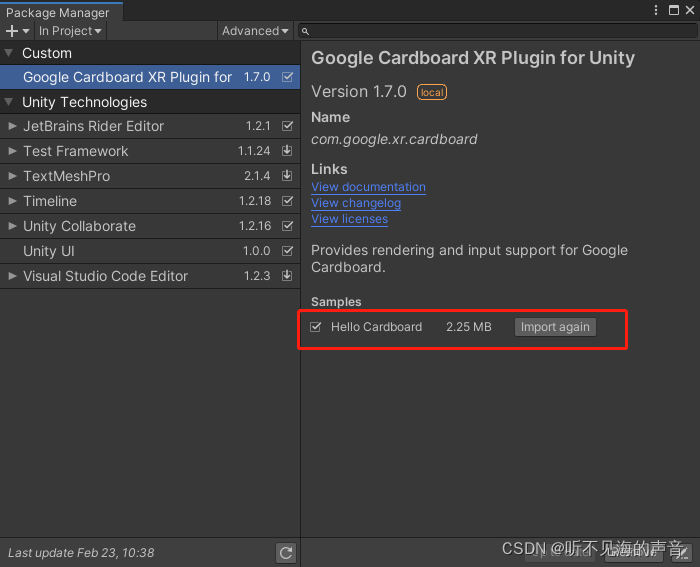Click installed checkmark icon for Unity Collaborate

[x=288, y=226]
